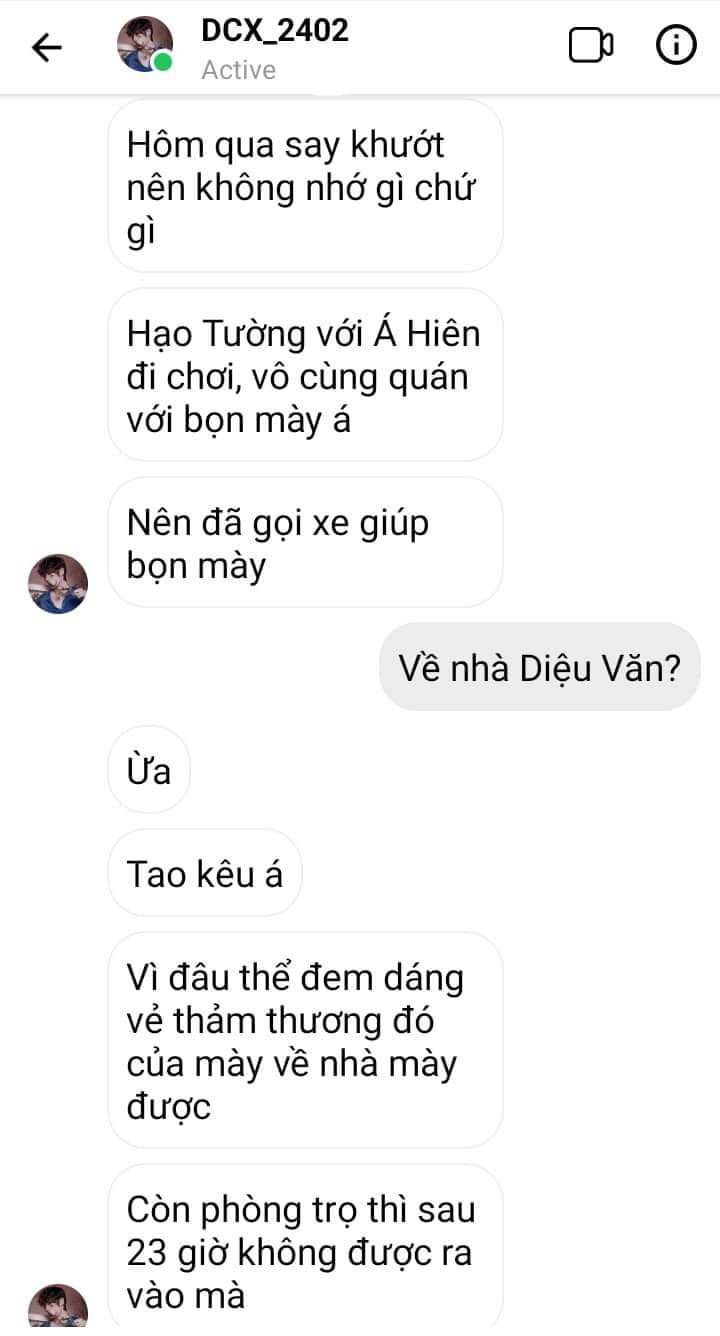Tap empty chat area beside "Ừa" message
Screen dimensions: 720x1336
point(450,770)
